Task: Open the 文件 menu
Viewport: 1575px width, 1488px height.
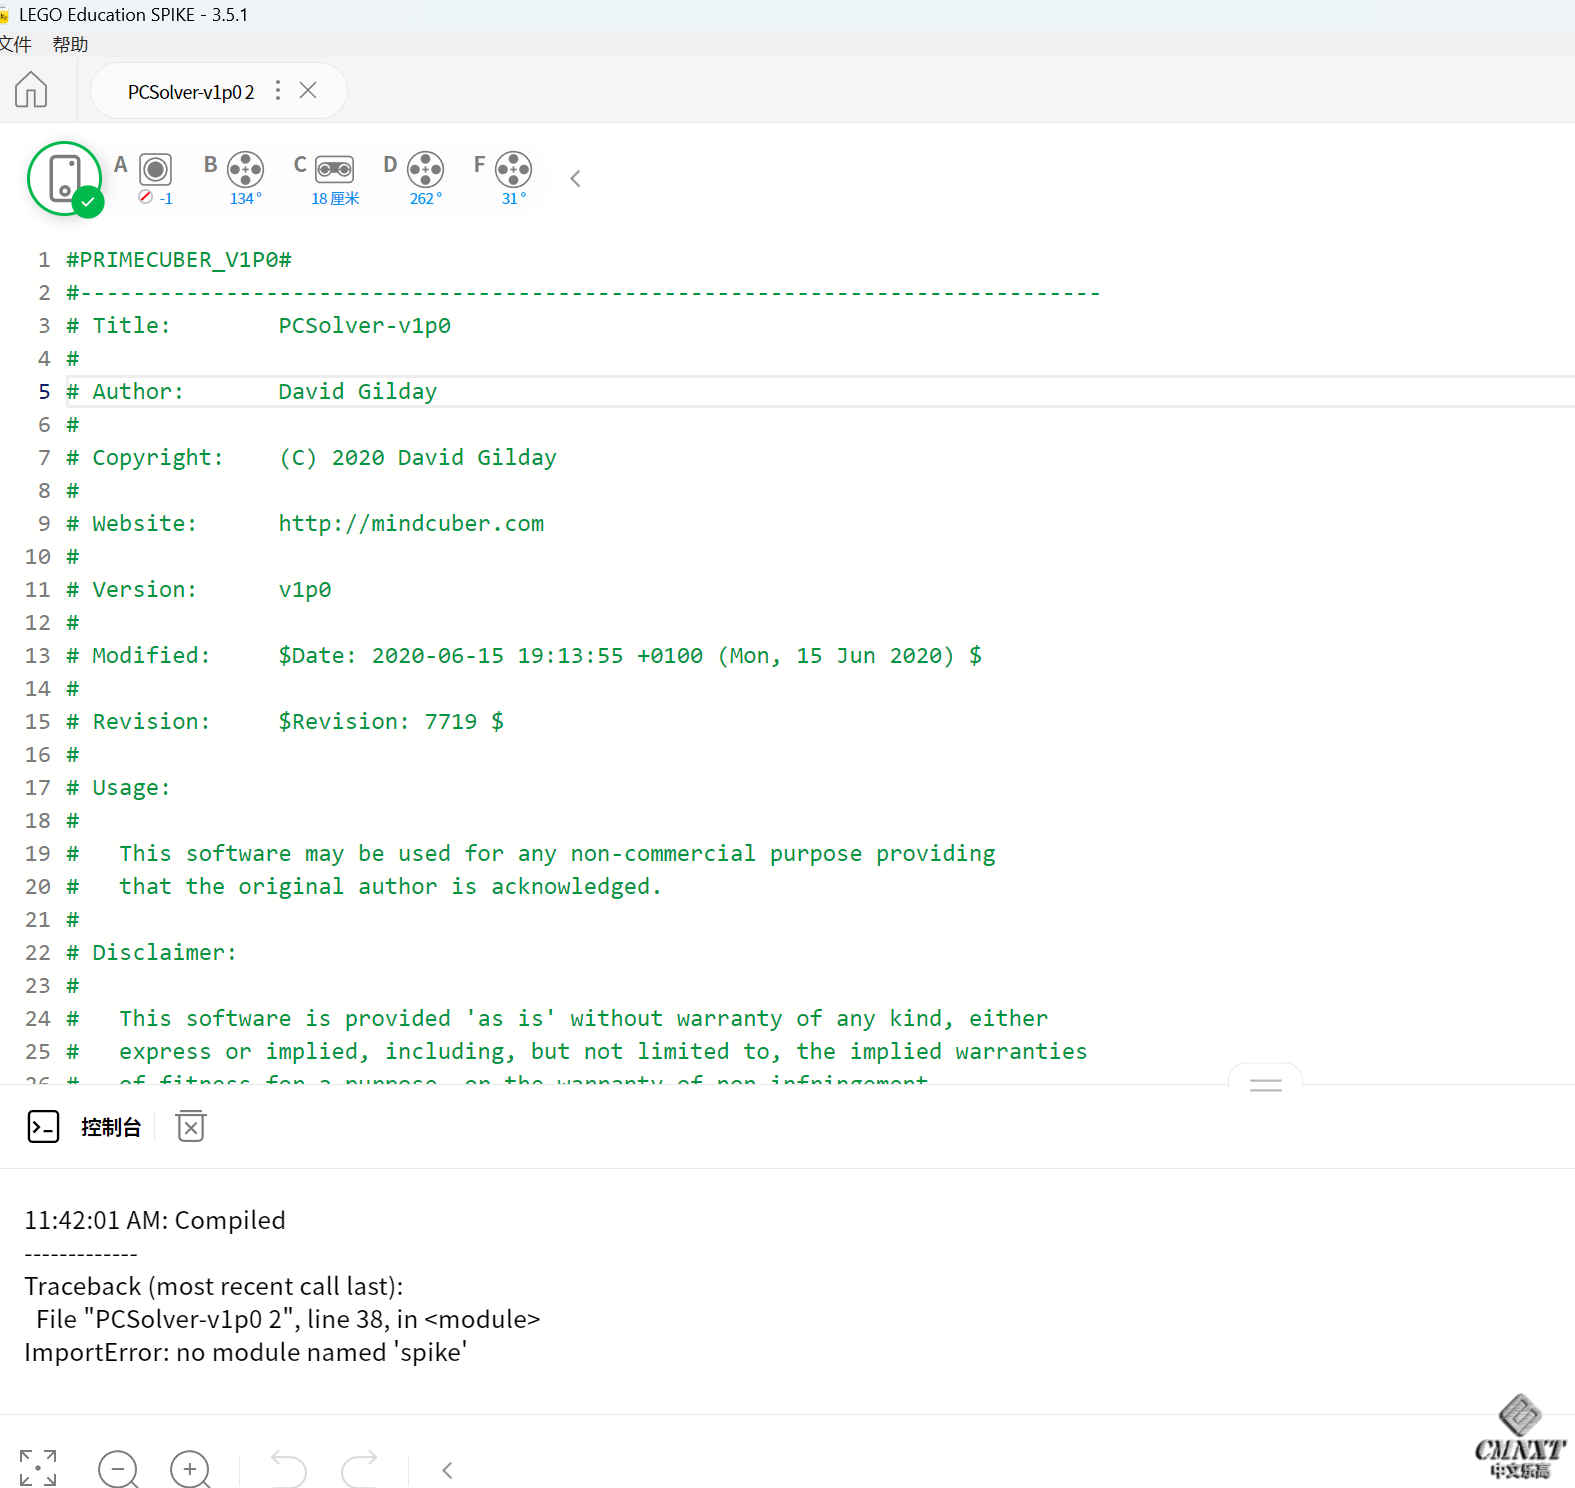Action: point(16,44)
